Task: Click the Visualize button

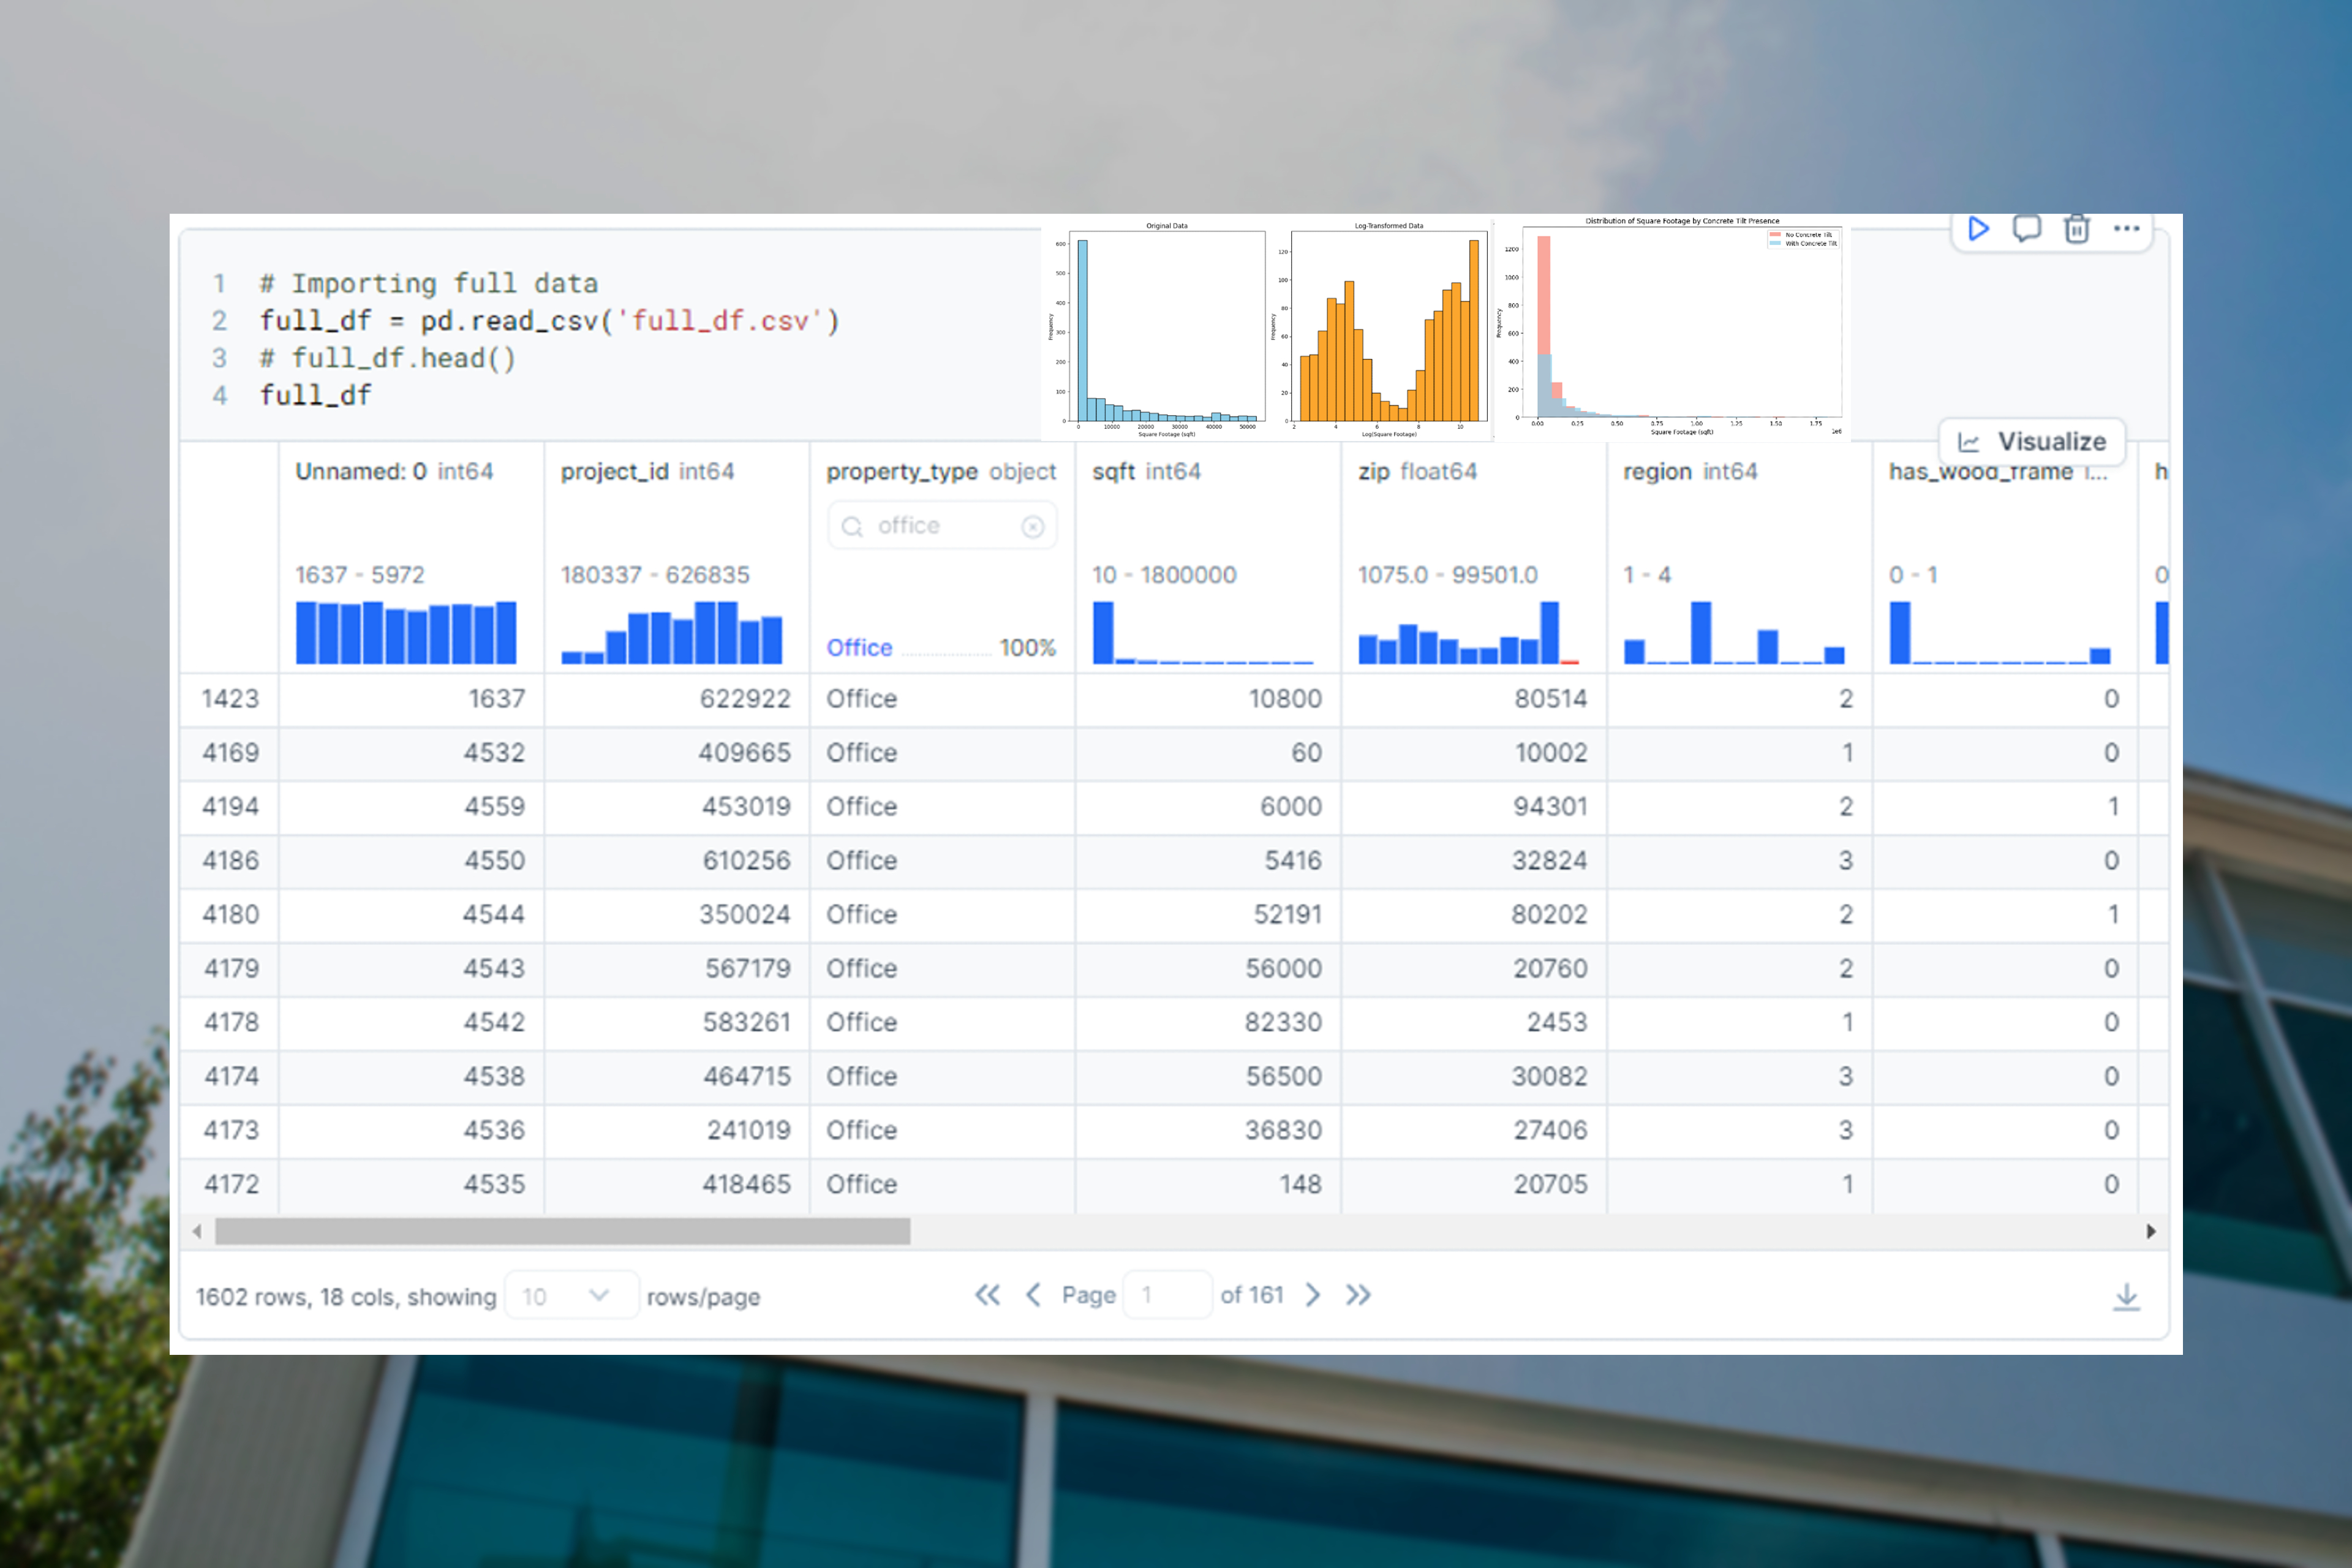Action: pyautogui.click(x=2032, y=441)
